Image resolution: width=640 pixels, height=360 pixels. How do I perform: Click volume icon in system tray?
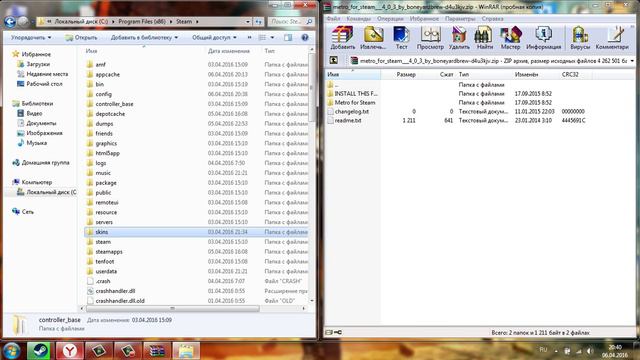(590, 351)
